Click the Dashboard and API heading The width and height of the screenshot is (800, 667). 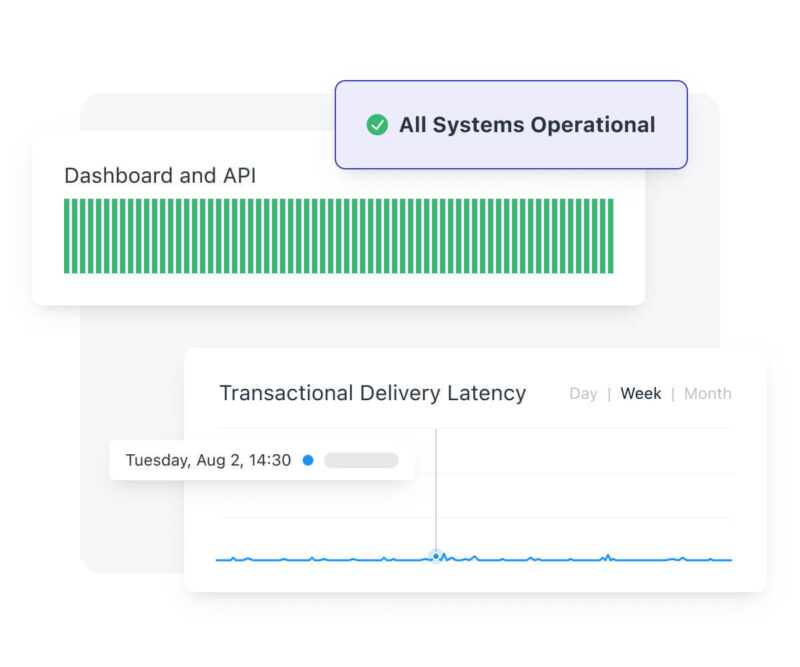click(160, 176)
